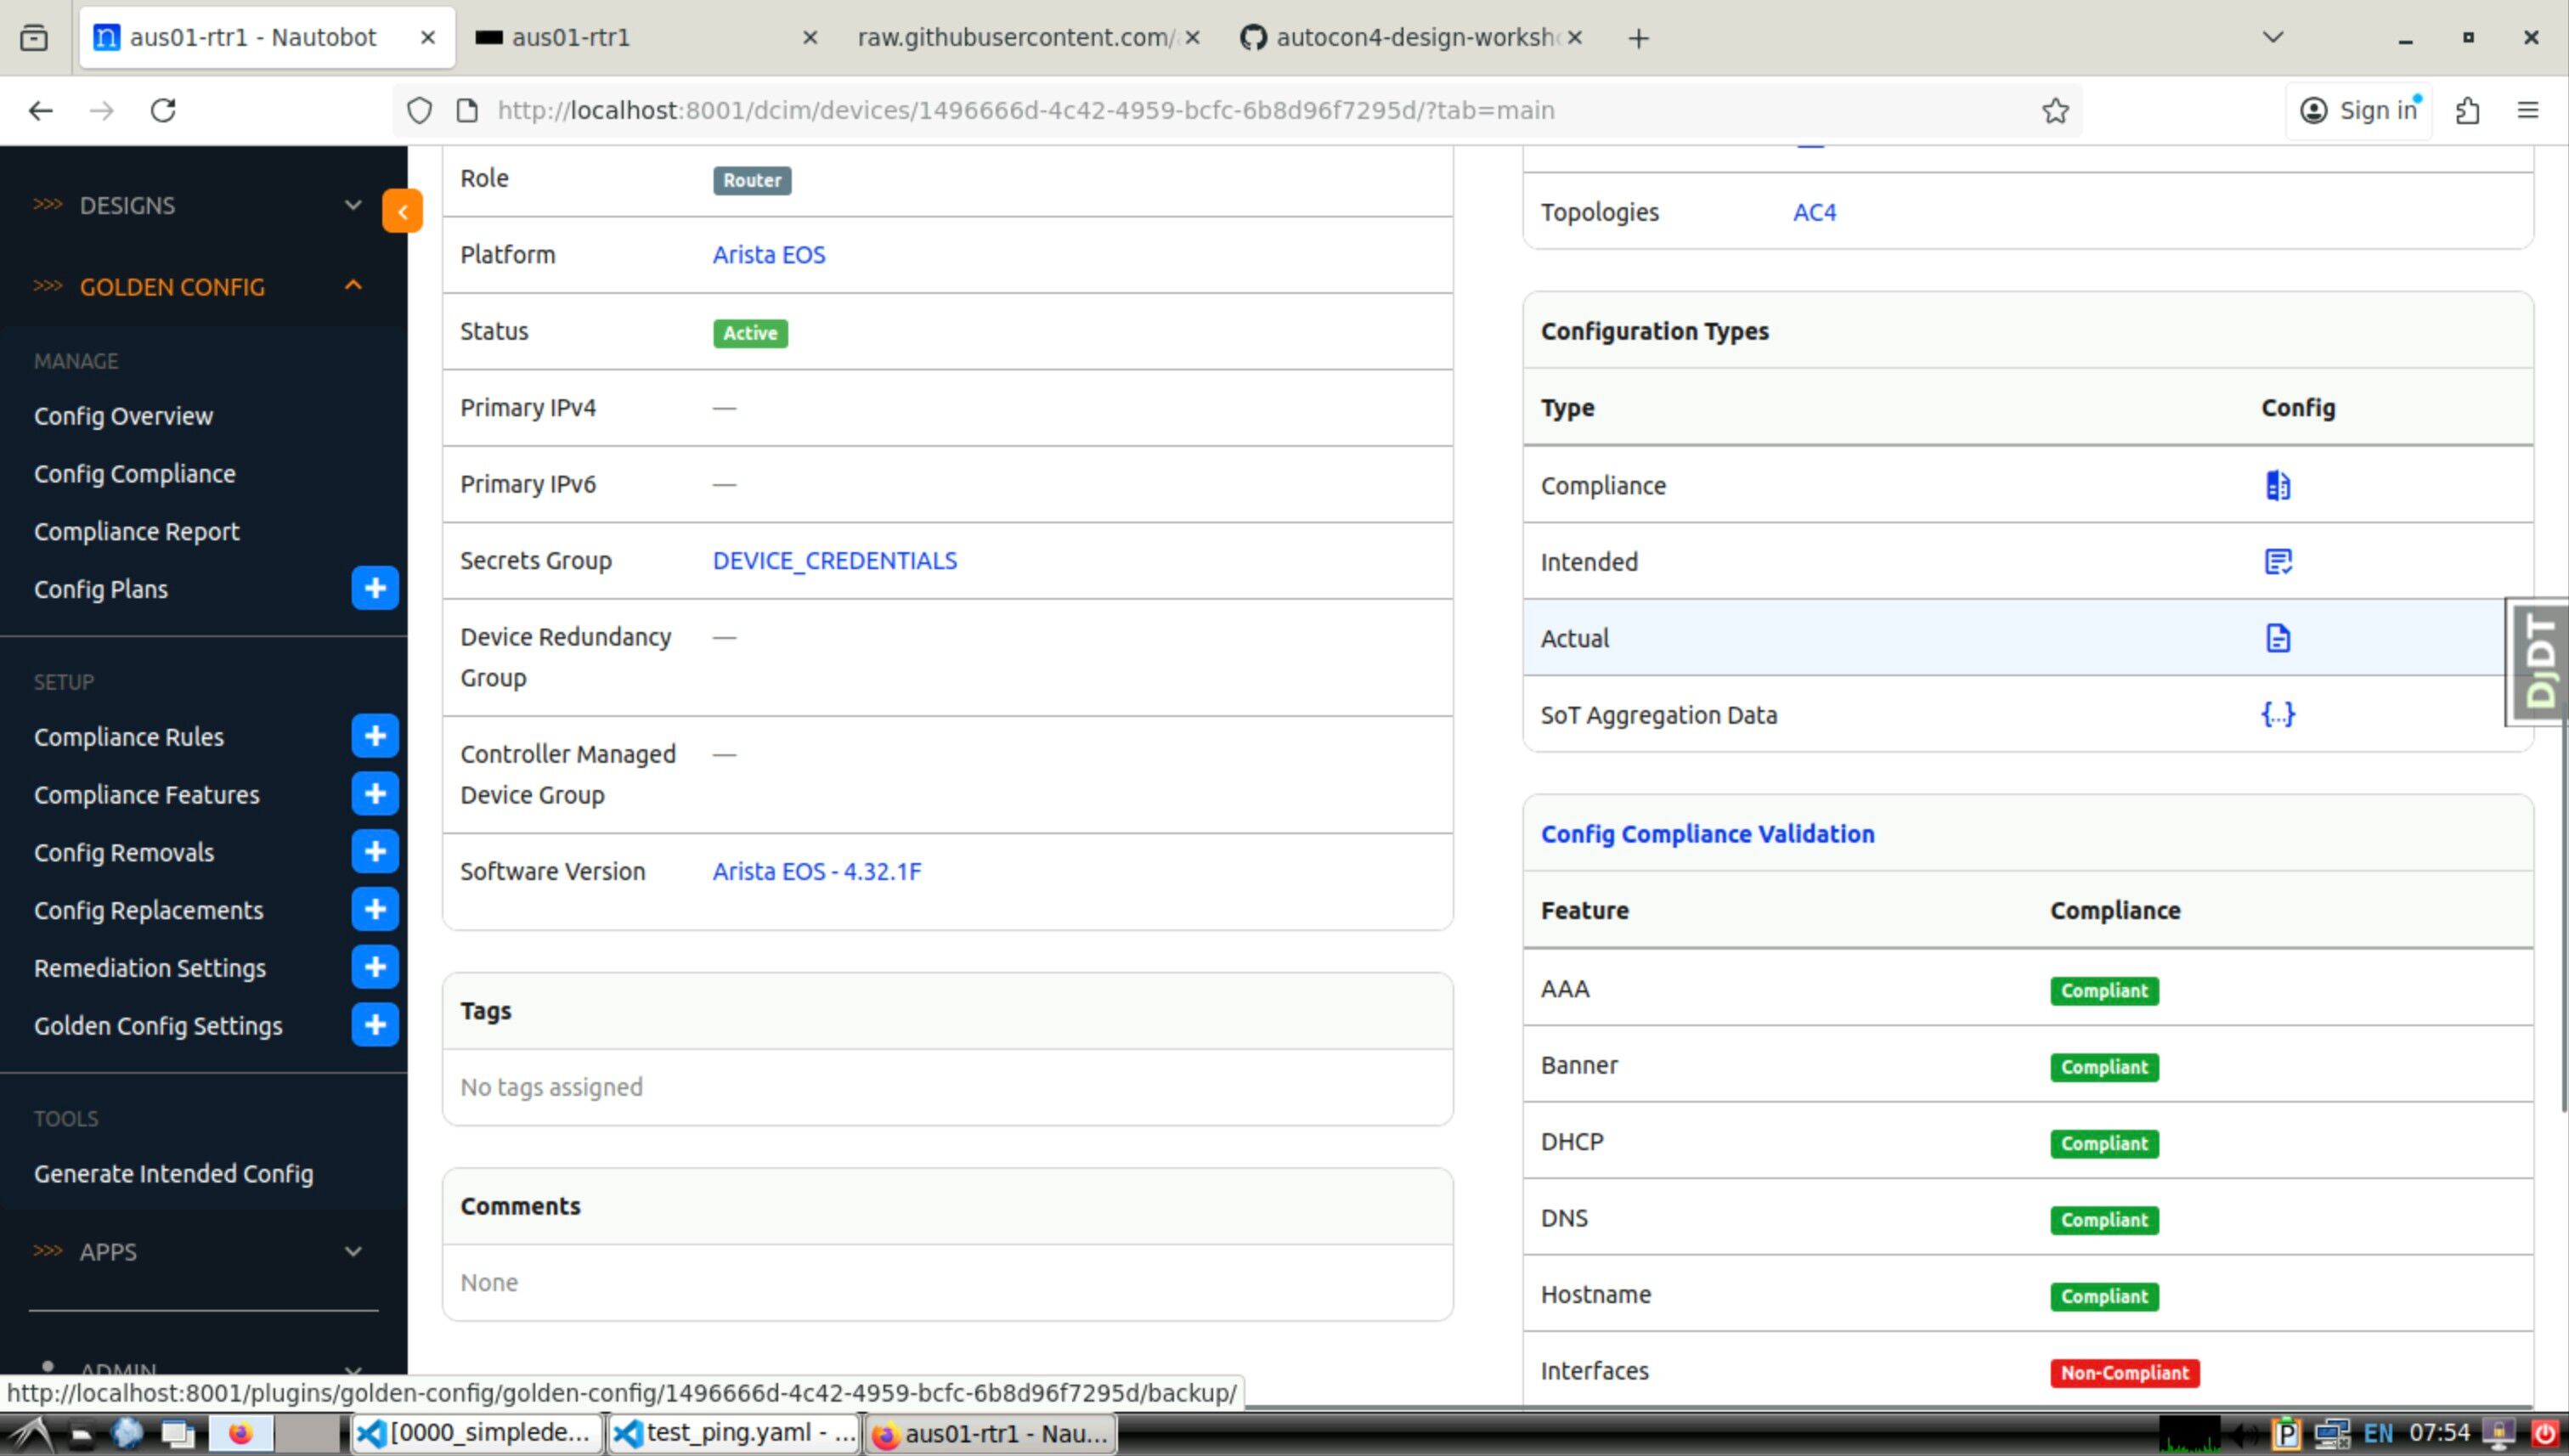
Task: Open the Django Debug Toolbar side handle
Action: click(2538, 661)
